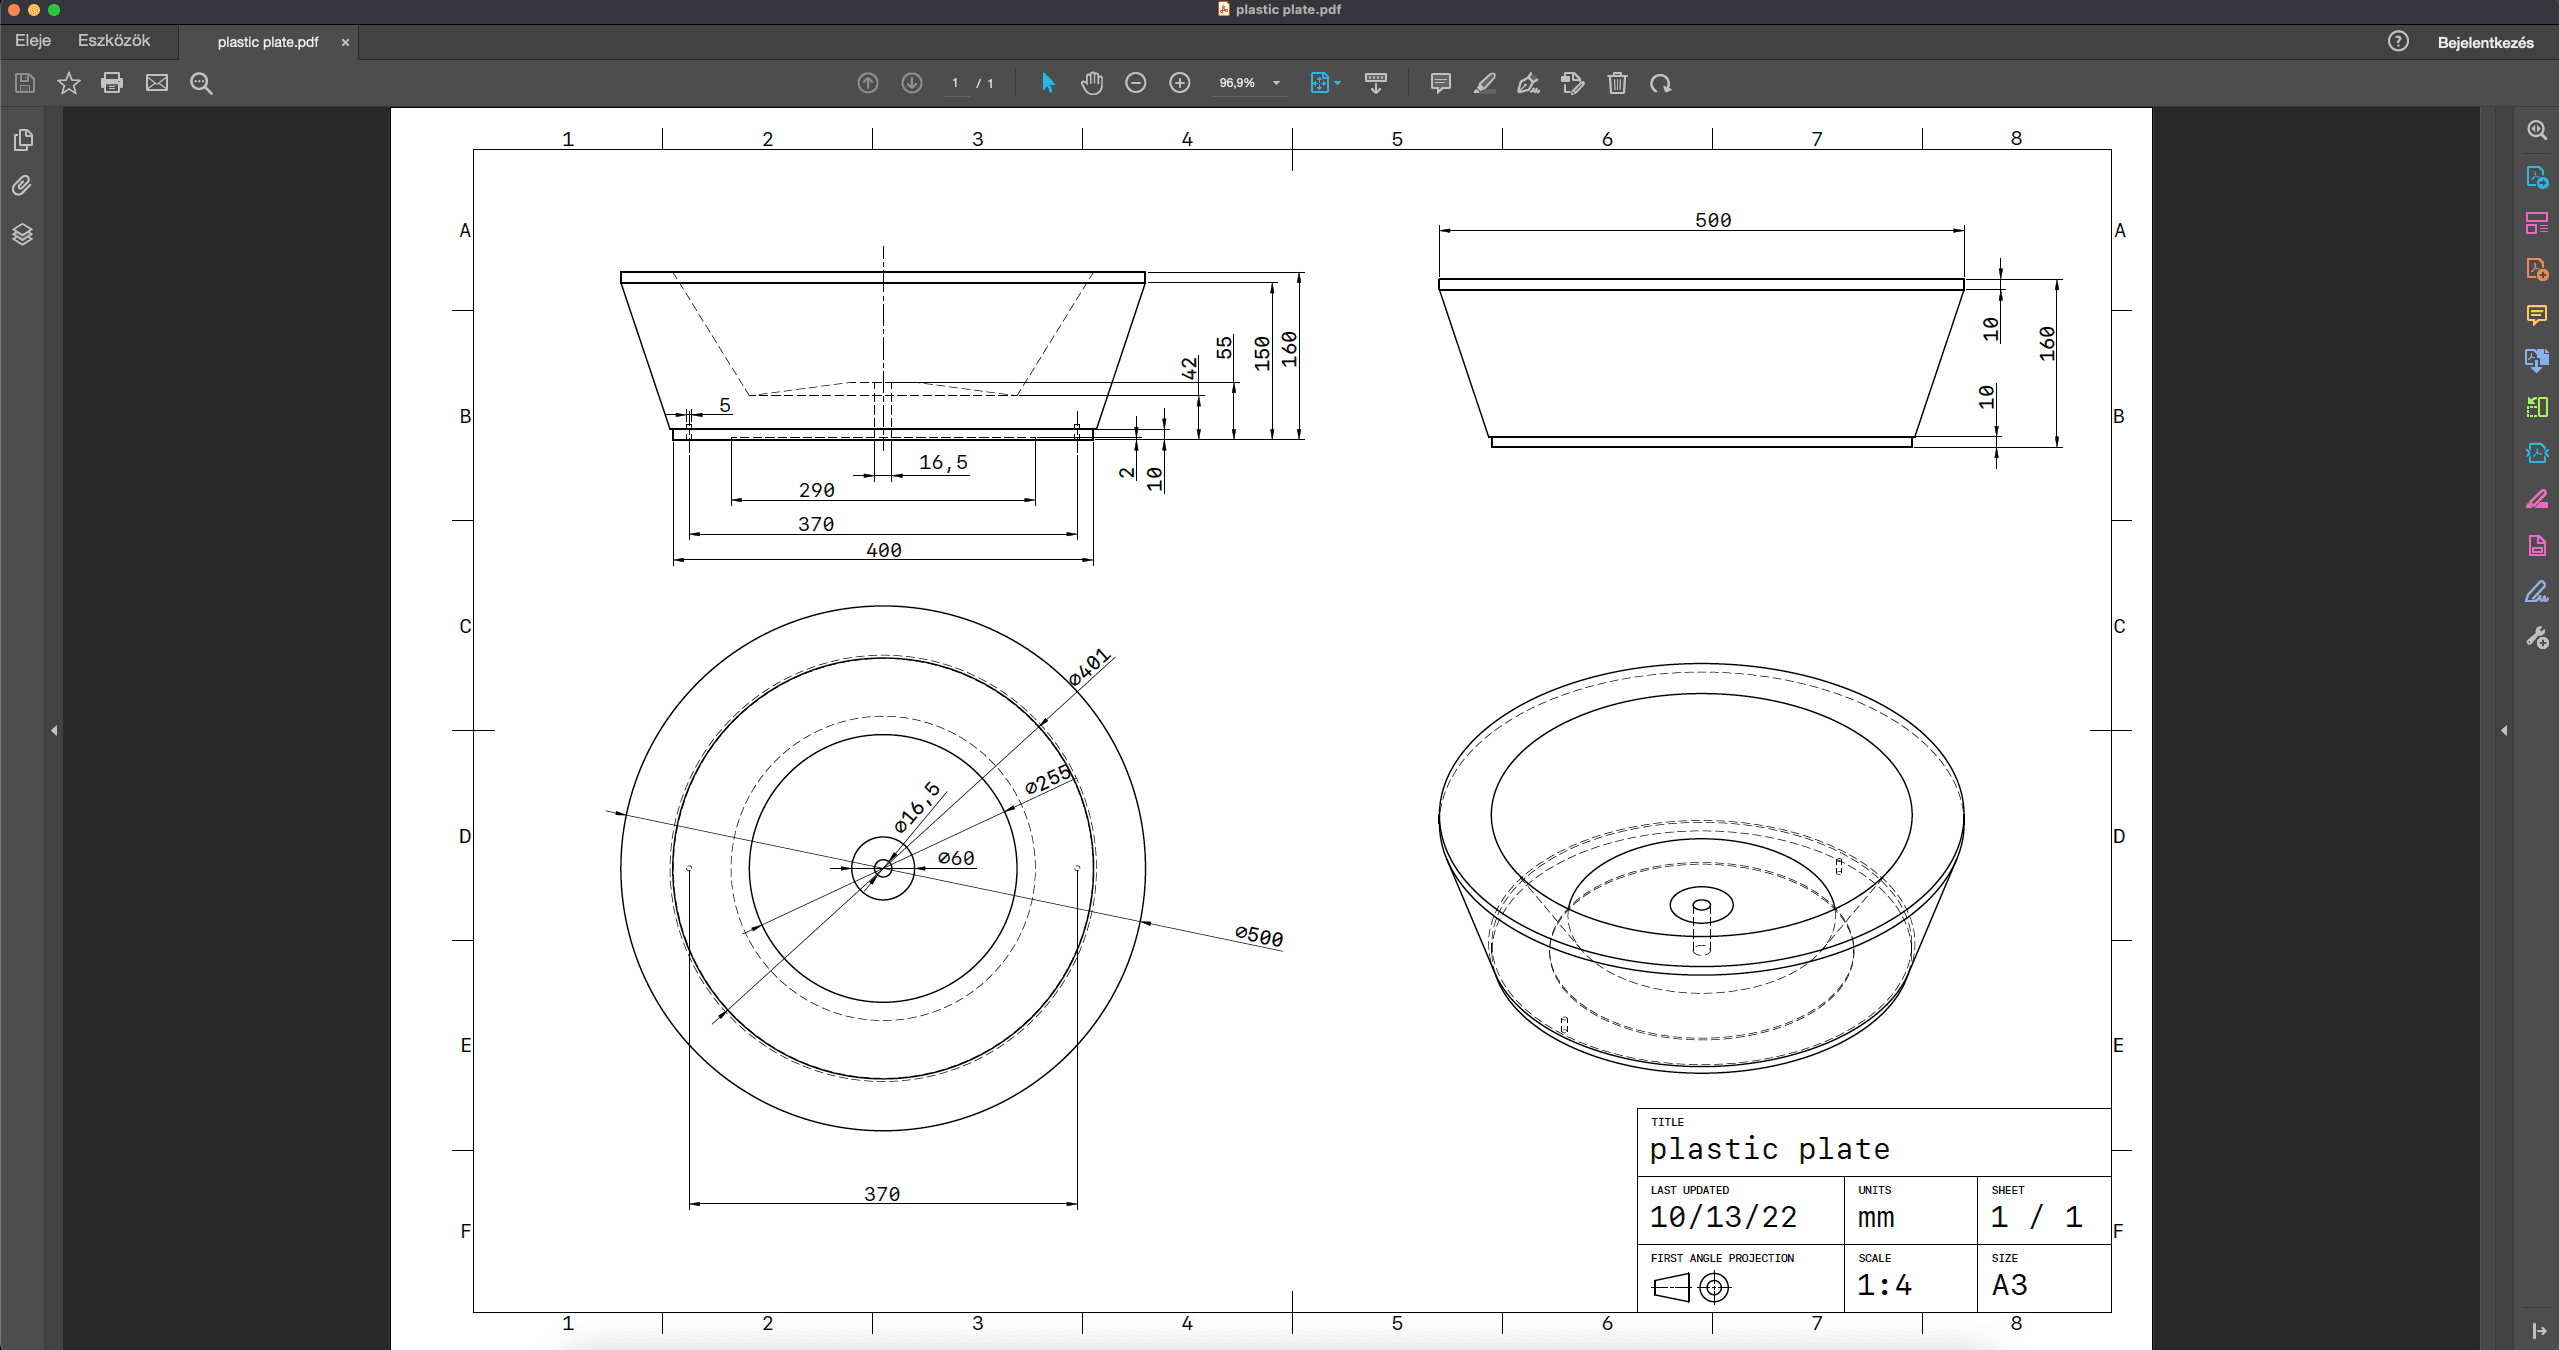The image size is (2559, 1350).
Task: Open the pink Protect document tool
Action: 2537,546
